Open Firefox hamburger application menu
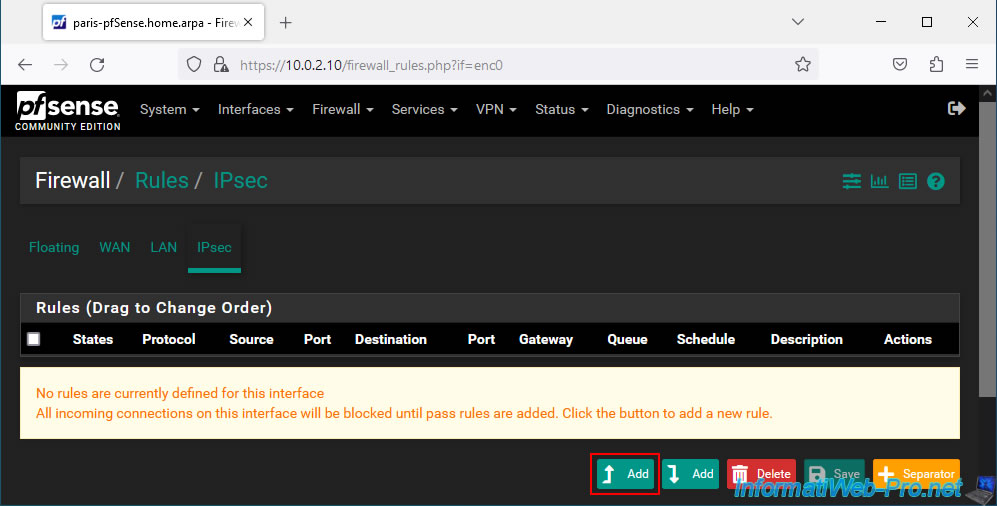This screenshot has width=997, height=506. click(972, 64)
